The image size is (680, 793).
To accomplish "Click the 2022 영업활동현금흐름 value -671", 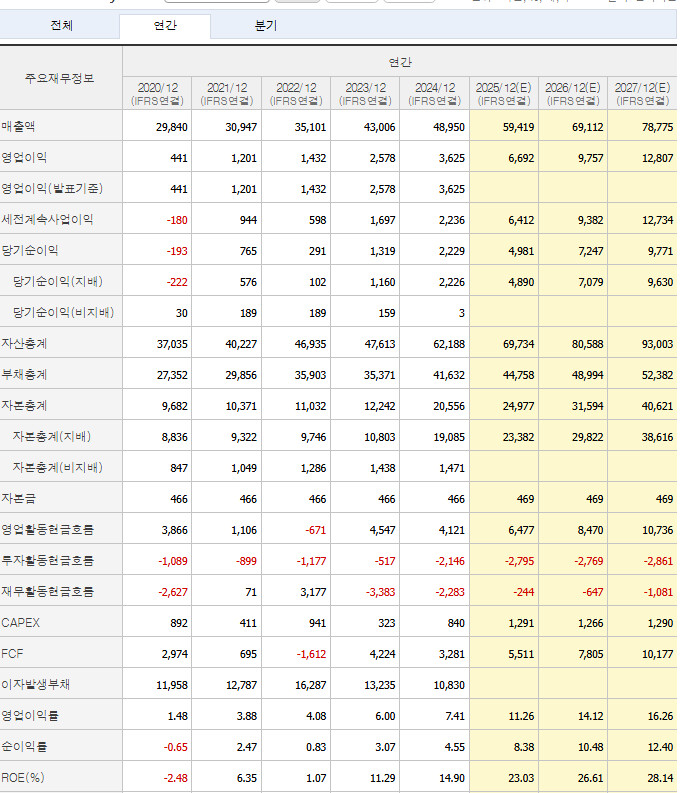I will tap(315, 530).
